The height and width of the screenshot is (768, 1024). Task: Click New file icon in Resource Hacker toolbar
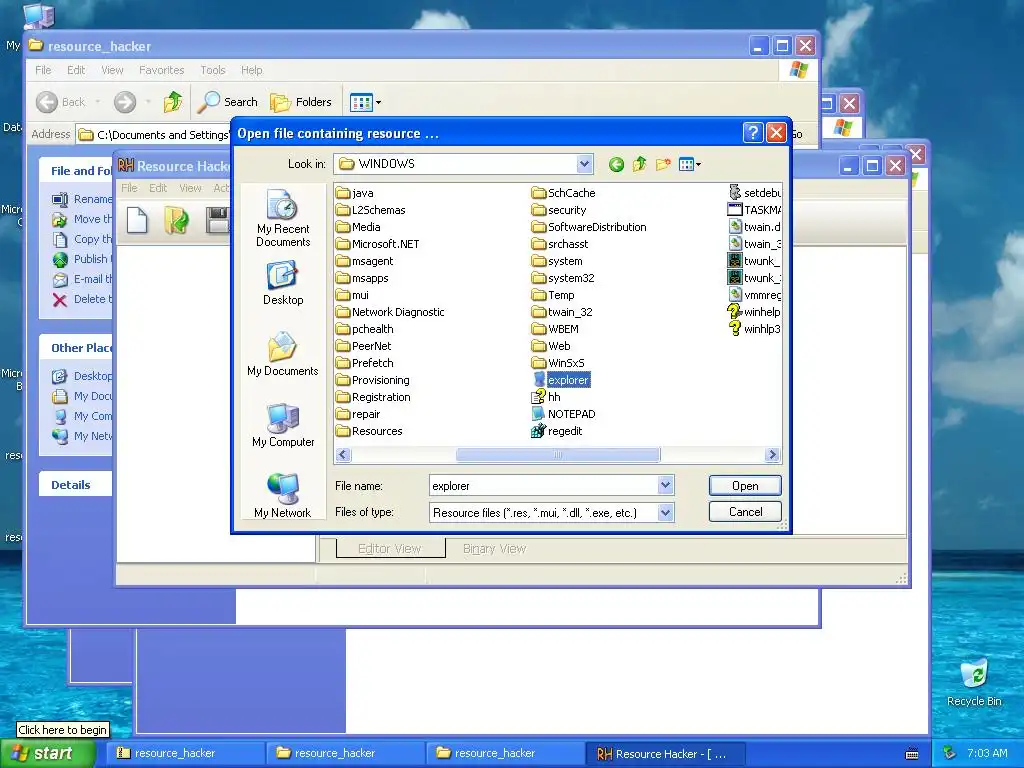[x=137, y=220]
